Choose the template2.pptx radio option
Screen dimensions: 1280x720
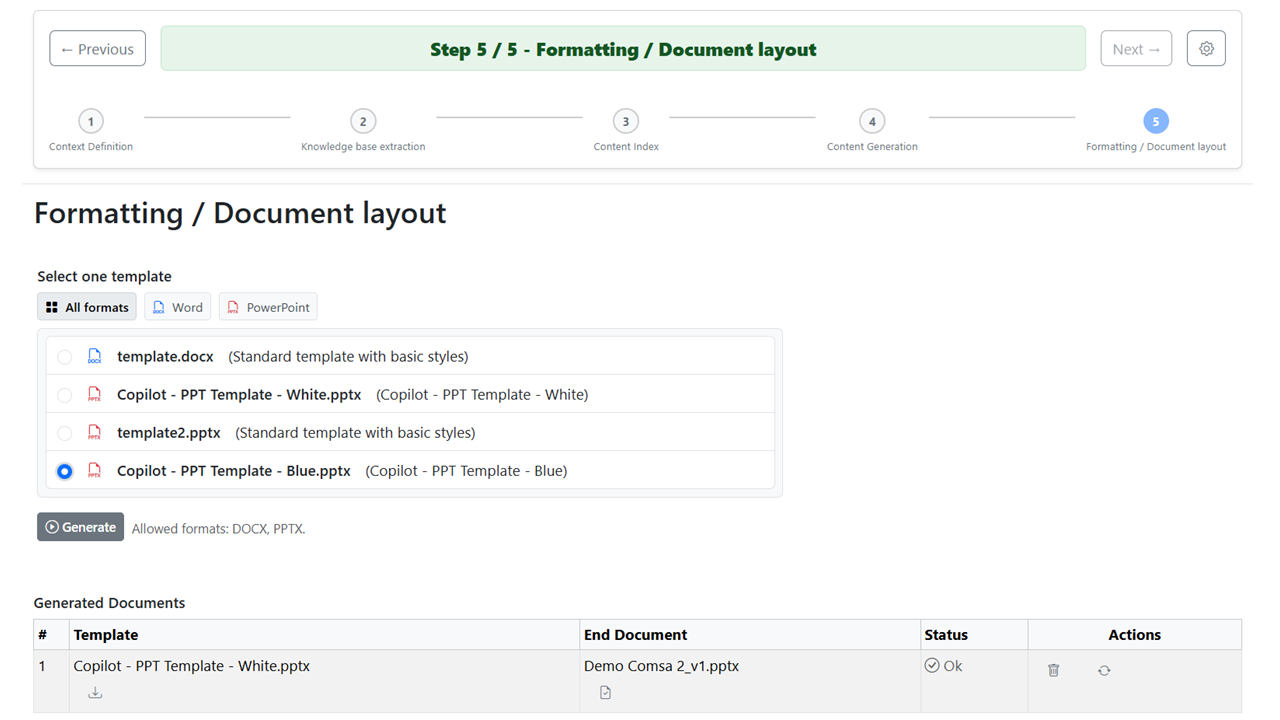pos(64,433)
